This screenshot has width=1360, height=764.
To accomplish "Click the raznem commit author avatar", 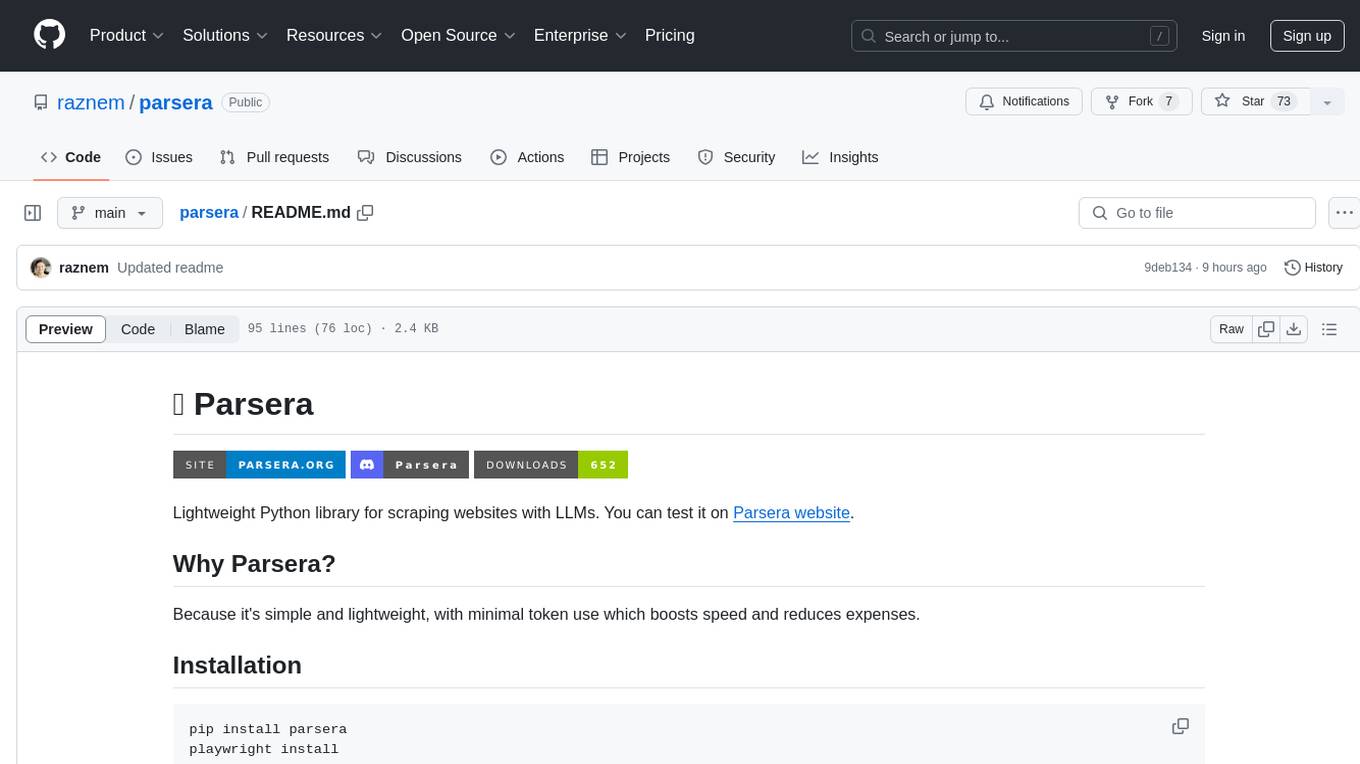I will pos(41,268).
